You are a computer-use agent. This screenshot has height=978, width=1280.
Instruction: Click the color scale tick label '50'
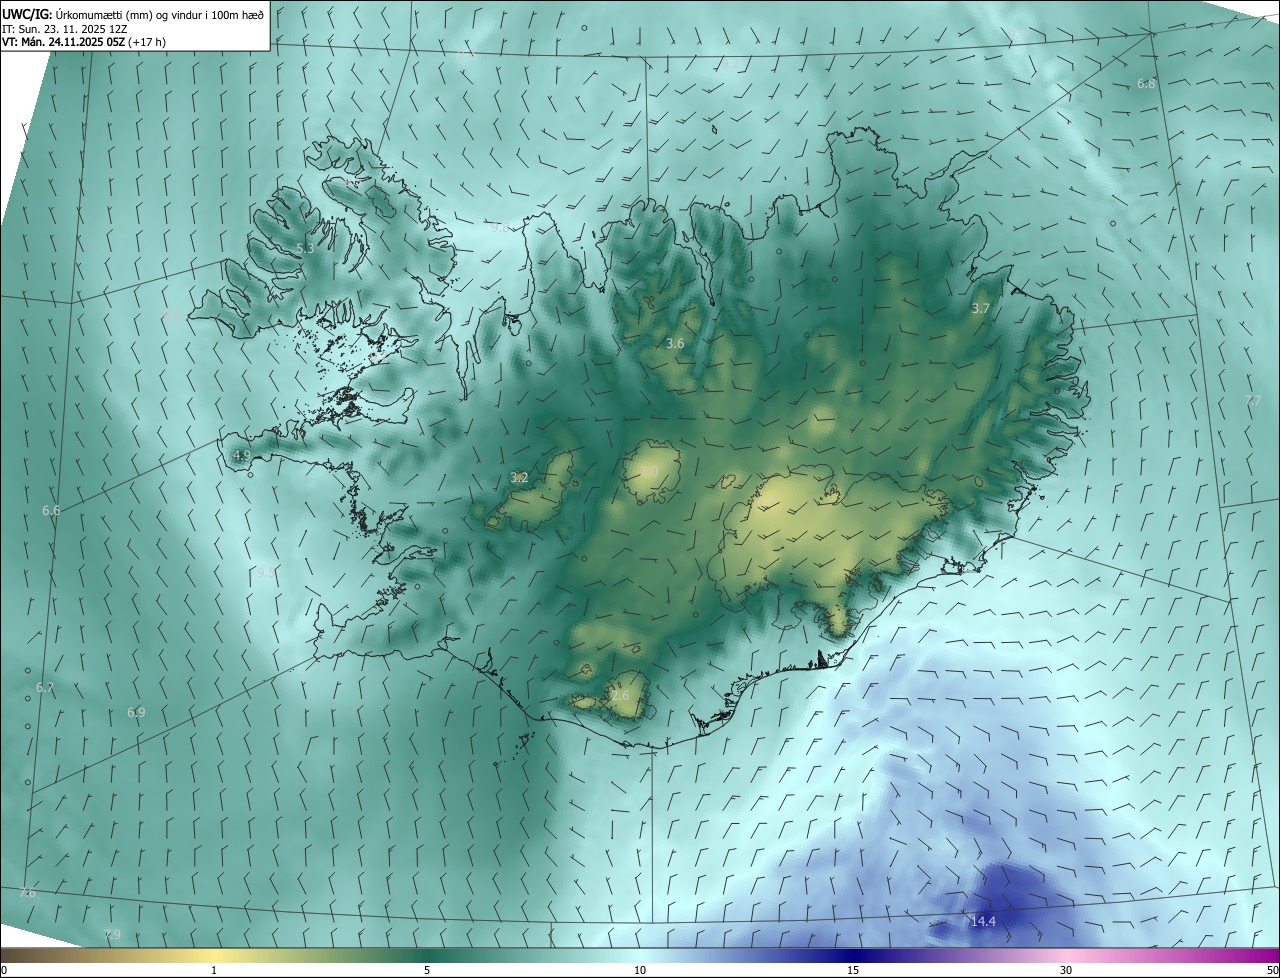pyautogui.click(x=1272, y=971)
